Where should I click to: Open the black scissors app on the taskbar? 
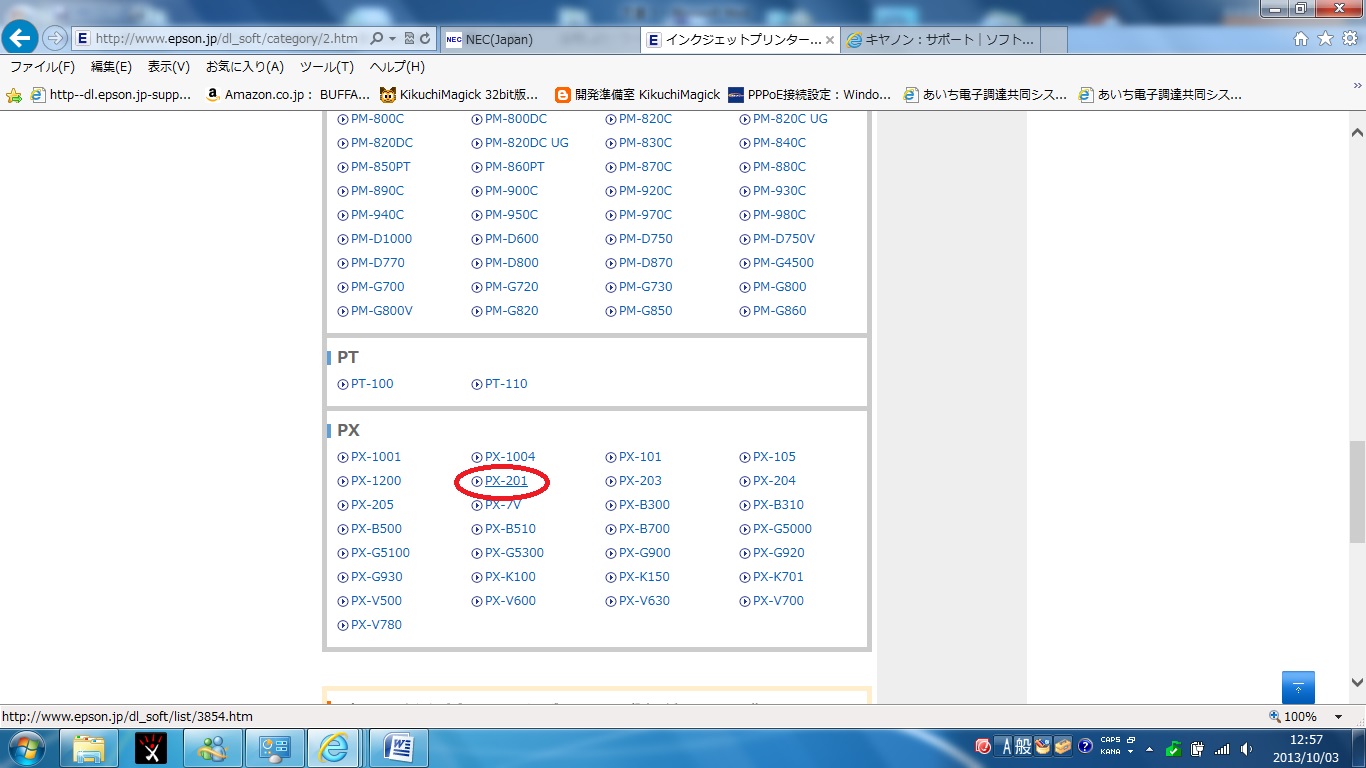pos(150,747)
